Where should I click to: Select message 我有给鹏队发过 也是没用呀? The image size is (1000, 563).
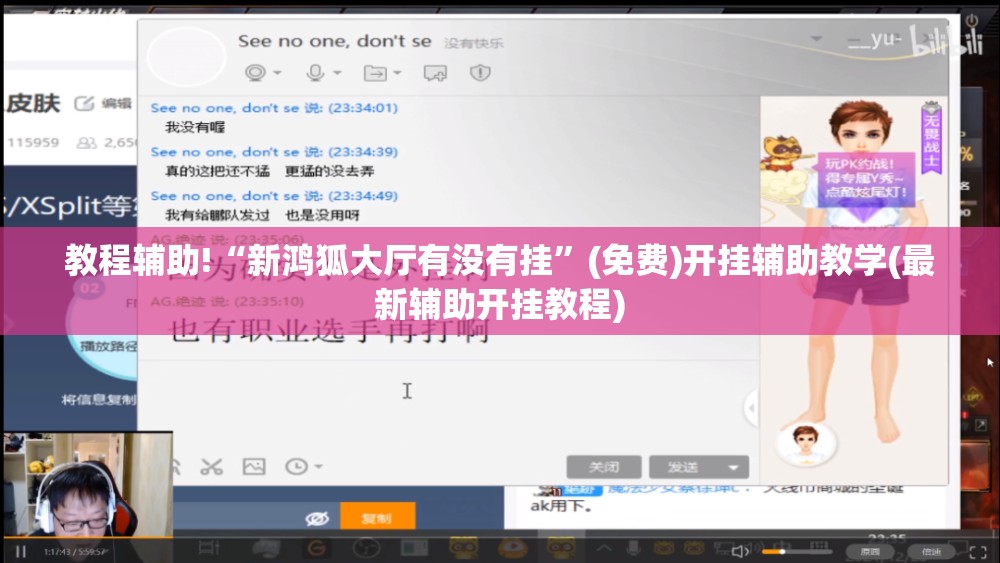tap(262, 216)
